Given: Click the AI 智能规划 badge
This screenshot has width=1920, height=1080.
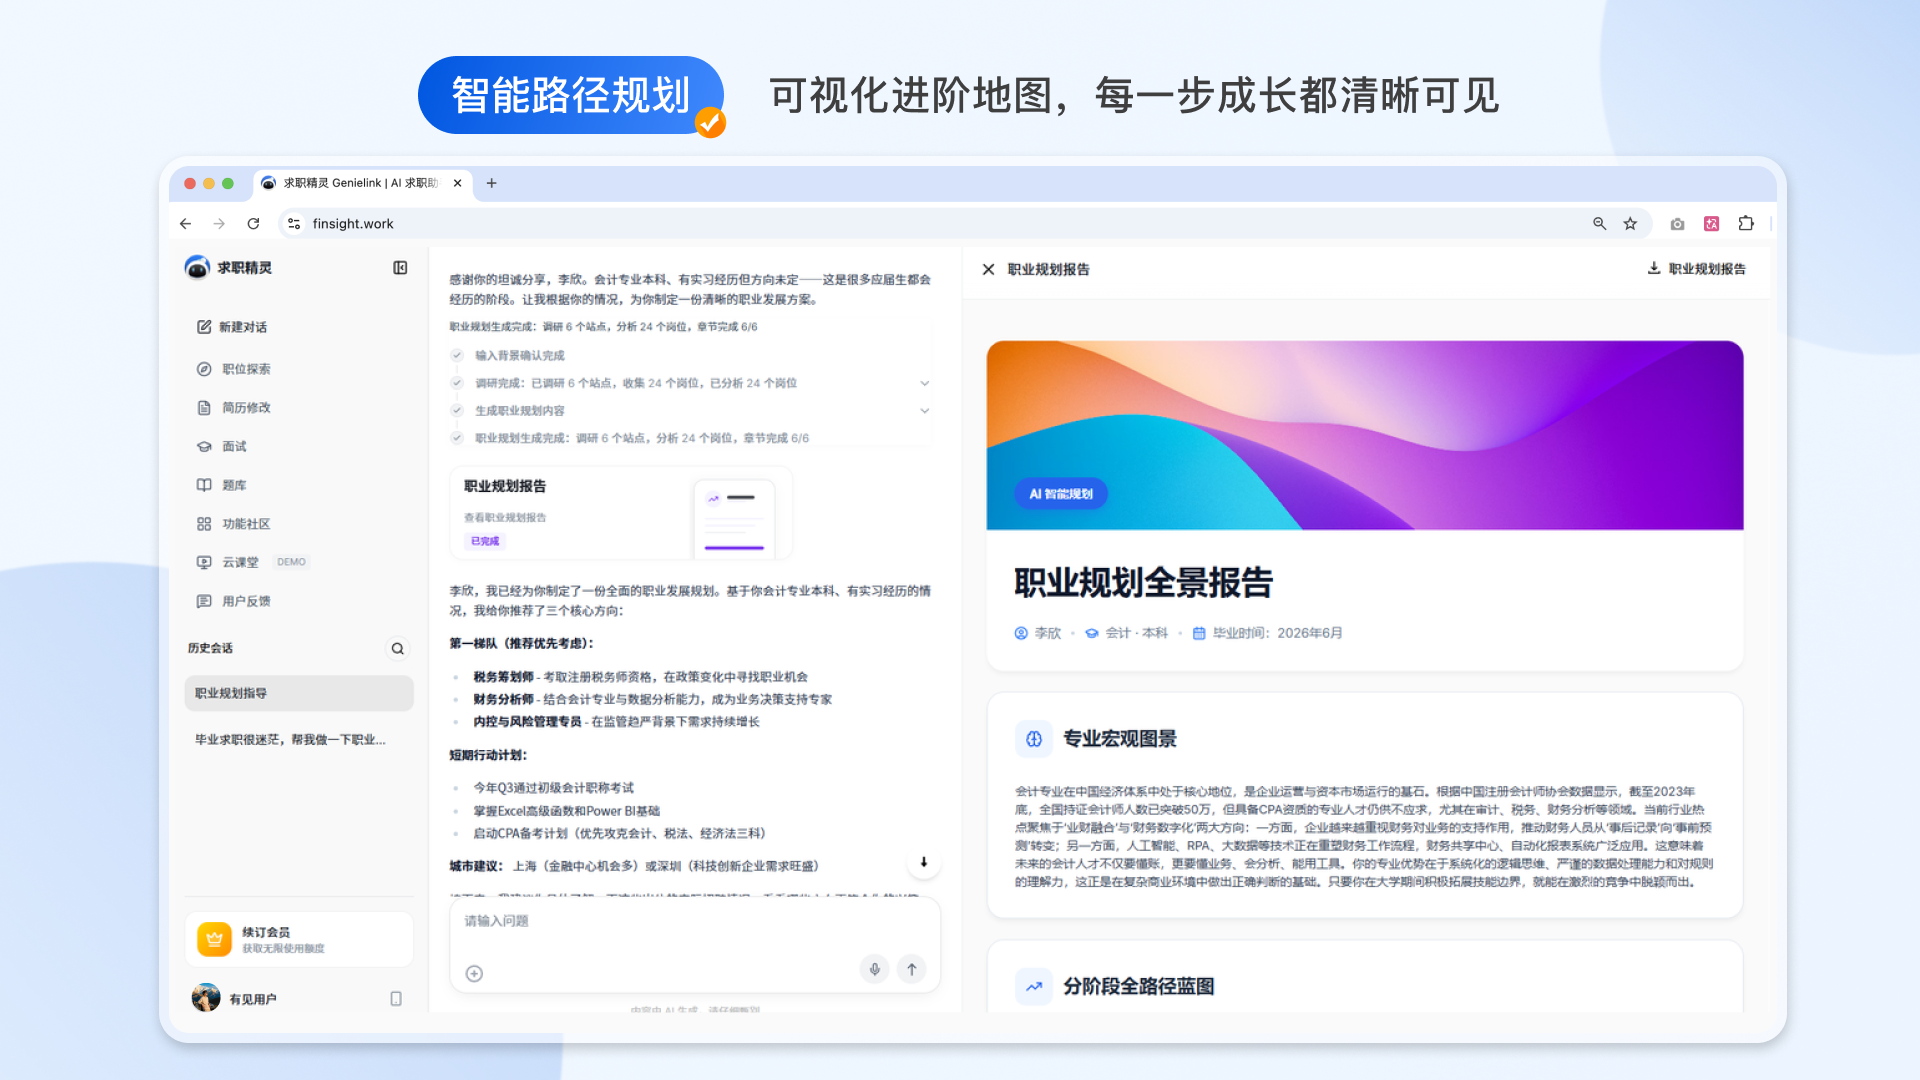Looking at the screenshot, I should click(1061, 494).
